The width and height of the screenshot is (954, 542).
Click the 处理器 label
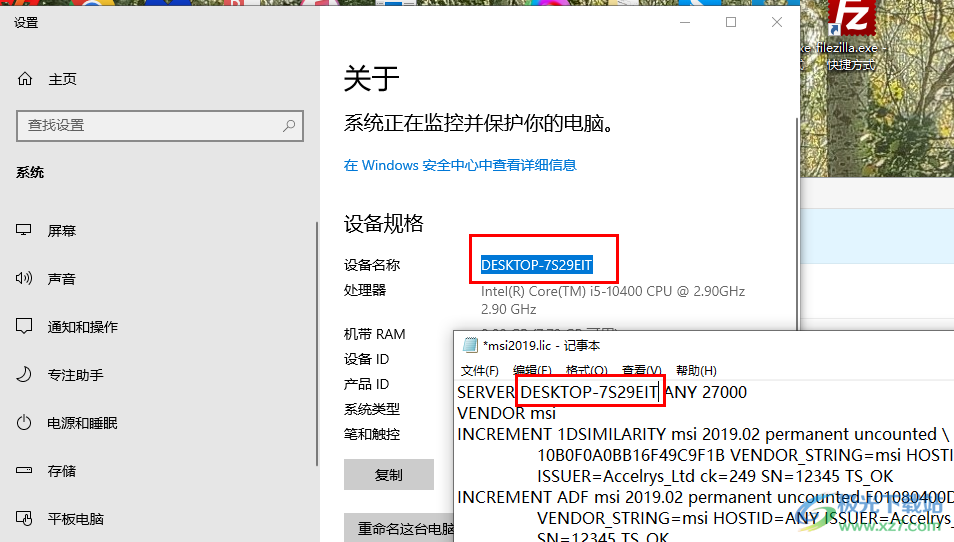pos(365,290)
